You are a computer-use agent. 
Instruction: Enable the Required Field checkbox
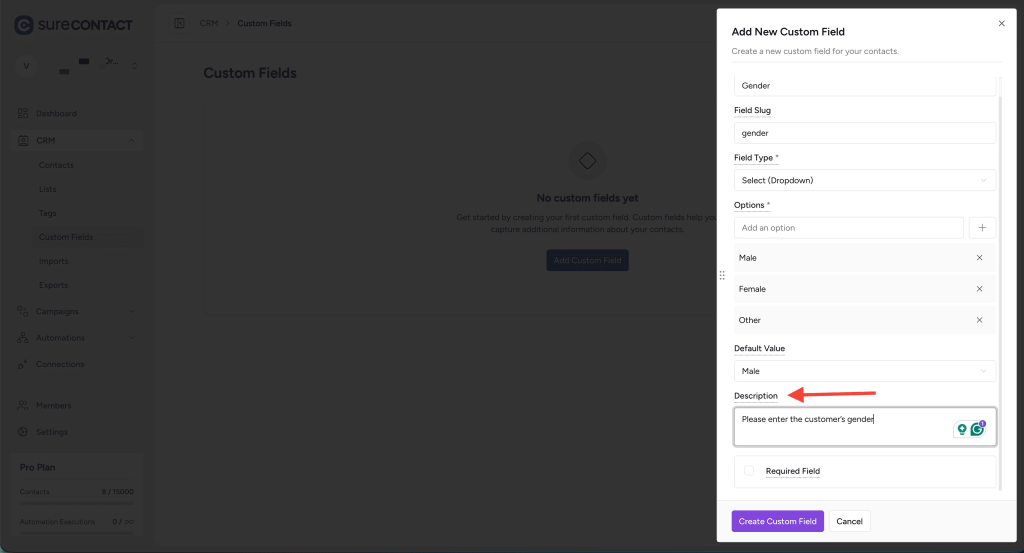(x=749, y=471)
